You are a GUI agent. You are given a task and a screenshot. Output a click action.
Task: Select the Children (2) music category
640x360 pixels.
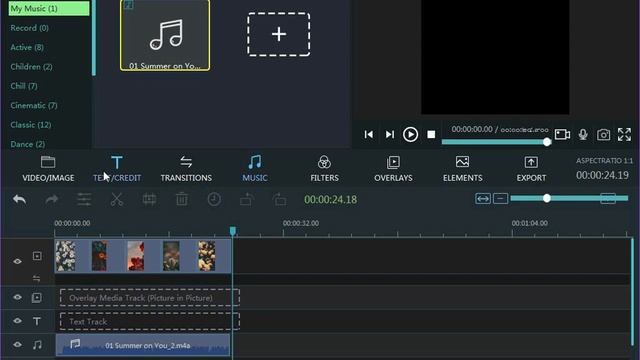point(31,67)
